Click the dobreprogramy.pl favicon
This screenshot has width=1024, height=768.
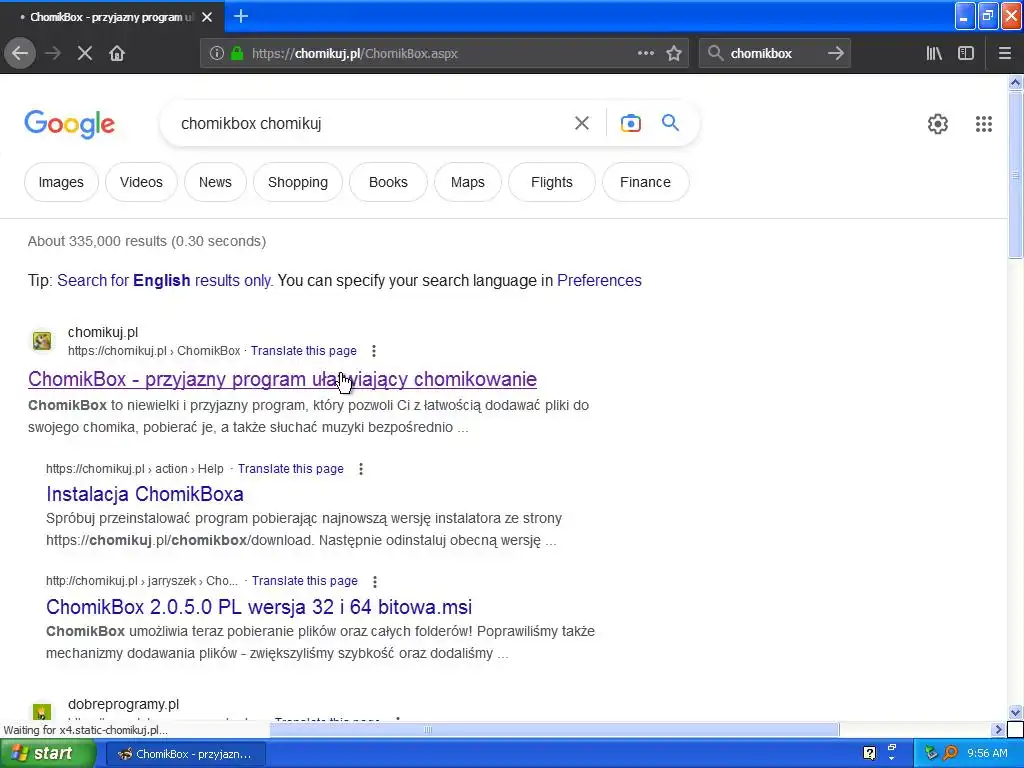click(x=42, y=712)
